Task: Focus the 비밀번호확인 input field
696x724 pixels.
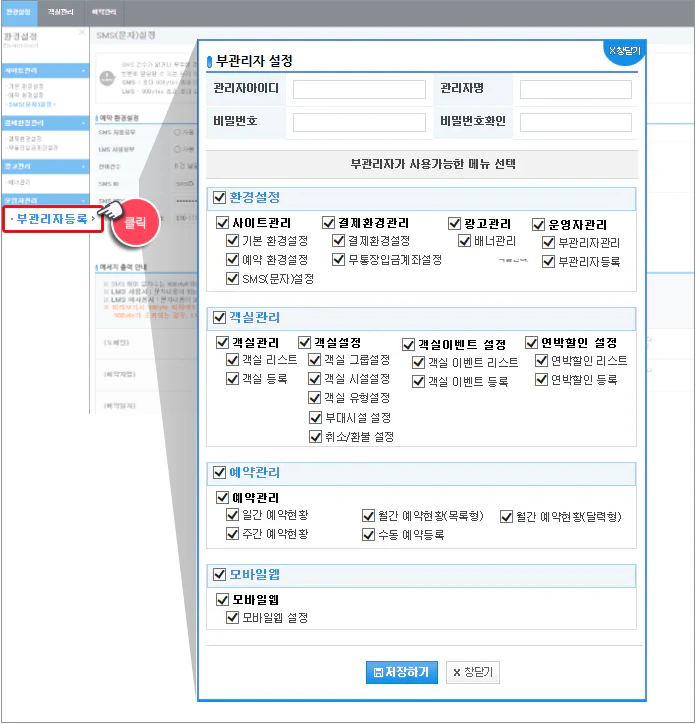Action: [575, 123]
